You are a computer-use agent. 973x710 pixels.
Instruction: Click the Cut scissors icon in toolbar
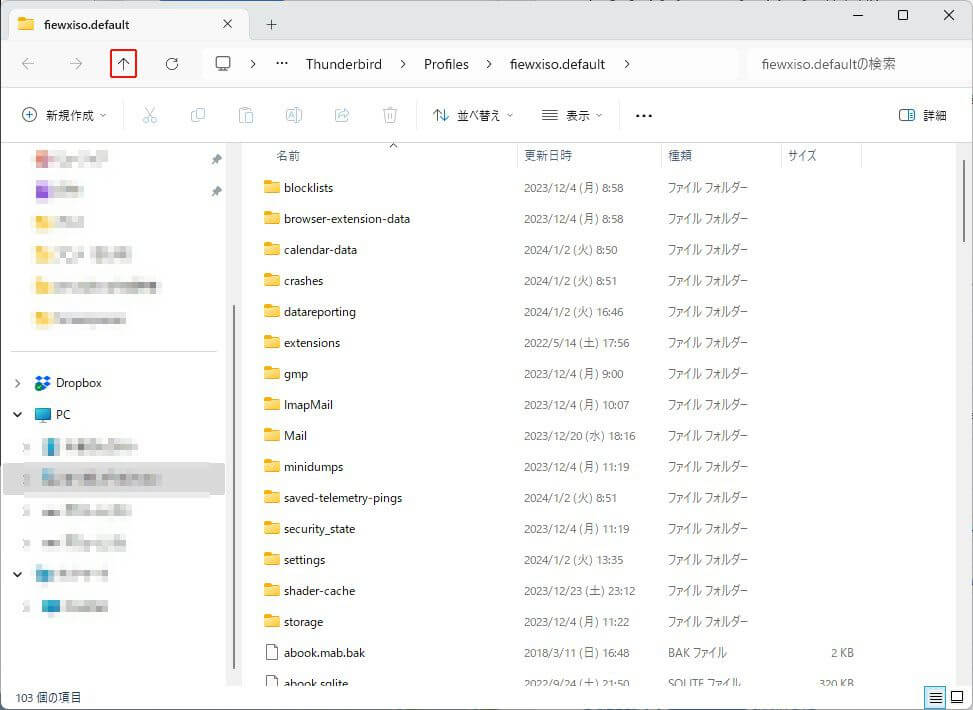pyautogui.click(x=150, y=116)
